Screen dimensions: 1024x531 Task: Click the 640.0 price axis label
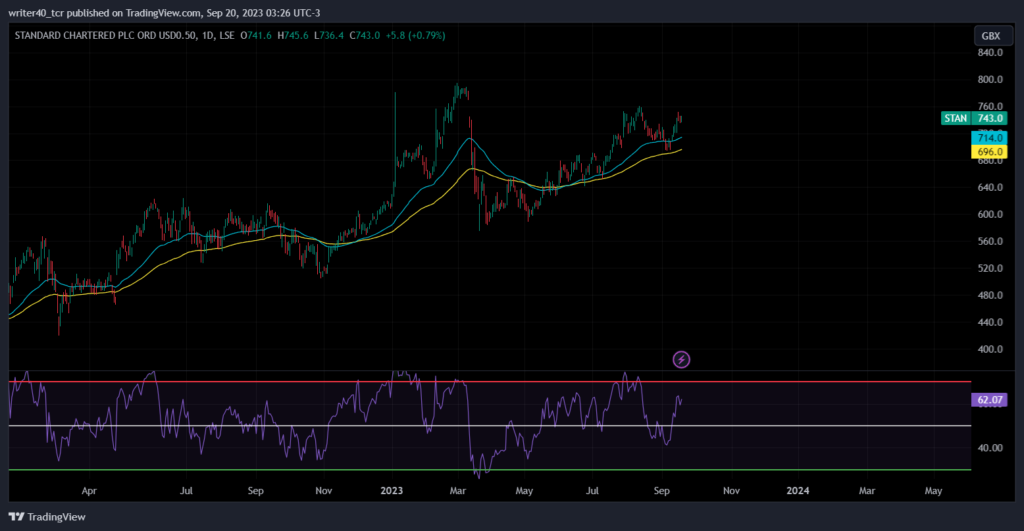click(x=990, y=187)
